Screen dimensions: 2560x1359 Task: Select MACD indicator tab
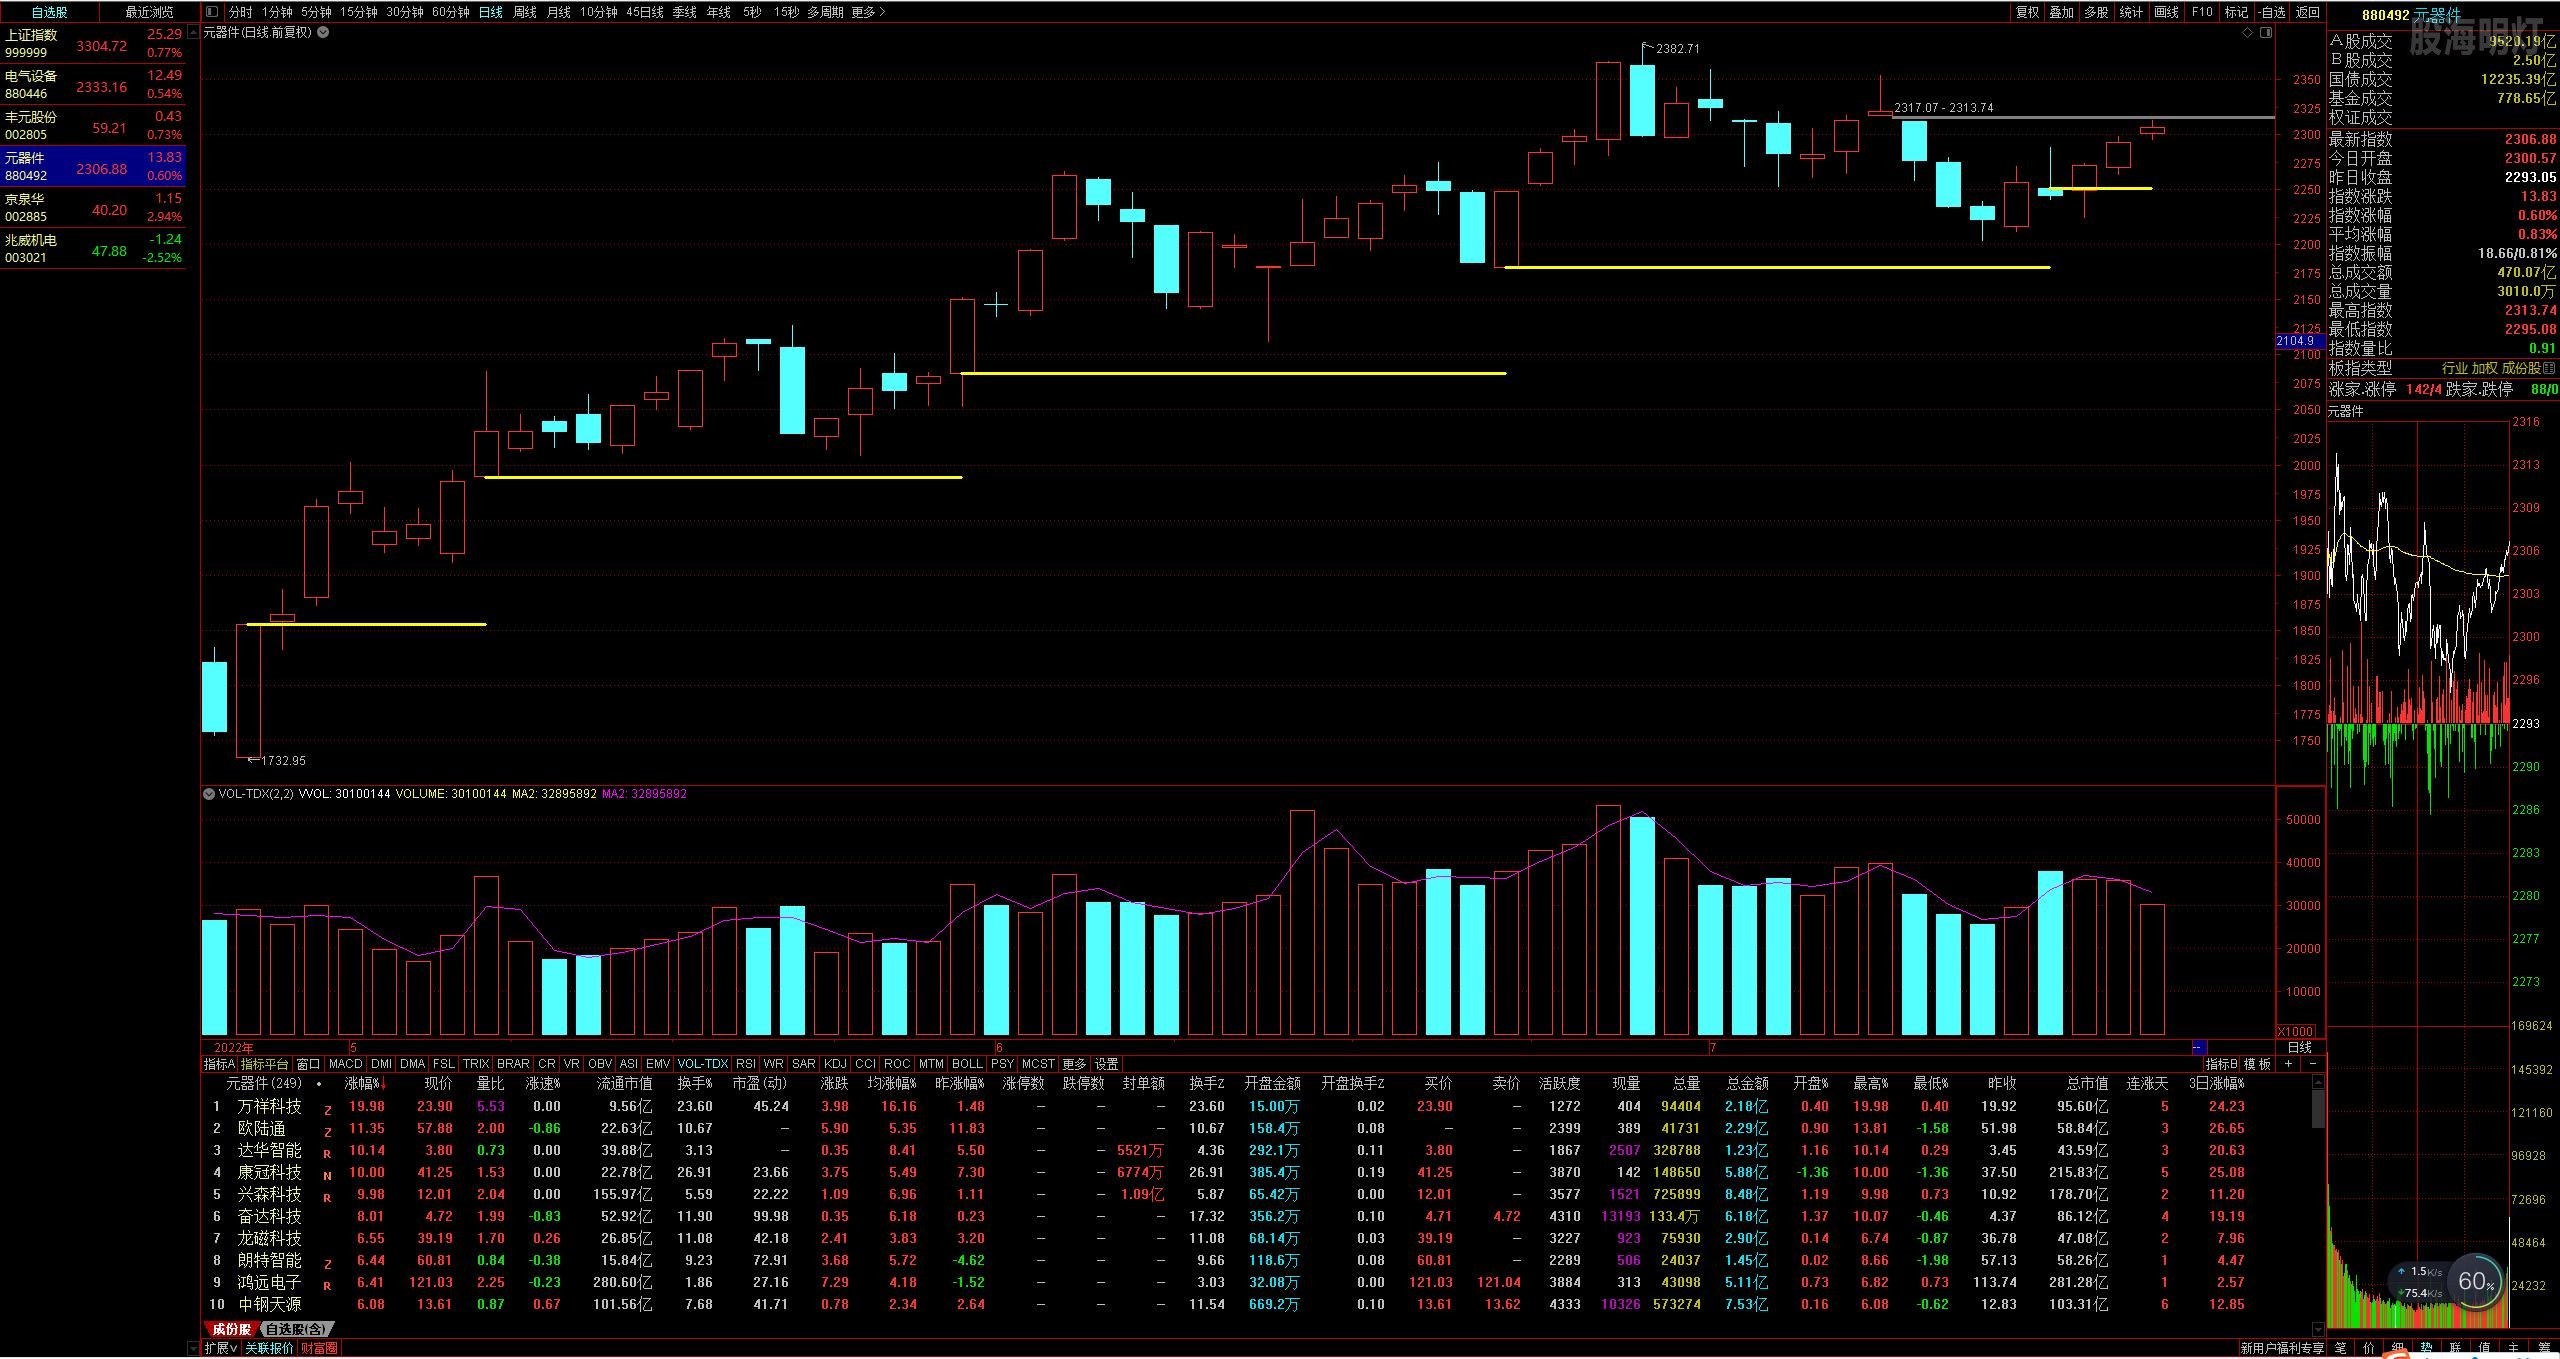coord(345,1064)
